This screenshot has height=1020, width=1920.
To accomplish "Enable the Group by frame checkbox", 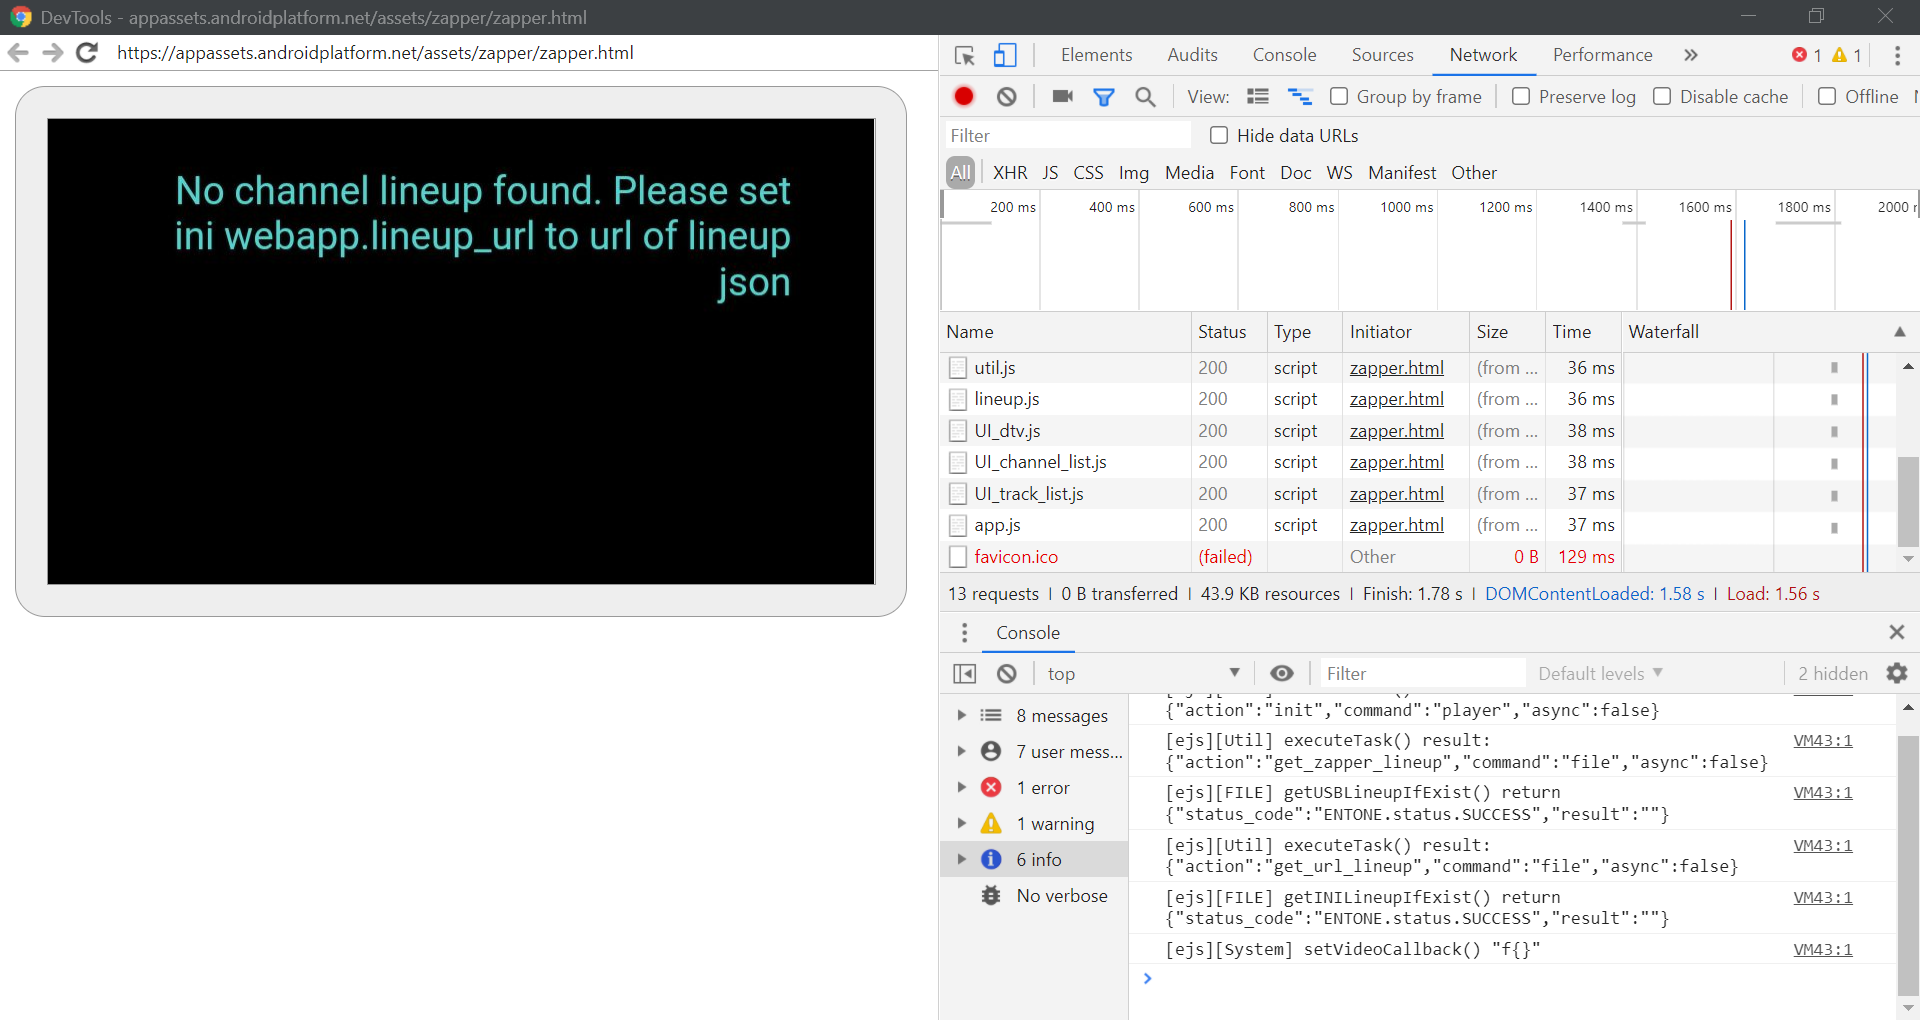I will pos(1339,97).
